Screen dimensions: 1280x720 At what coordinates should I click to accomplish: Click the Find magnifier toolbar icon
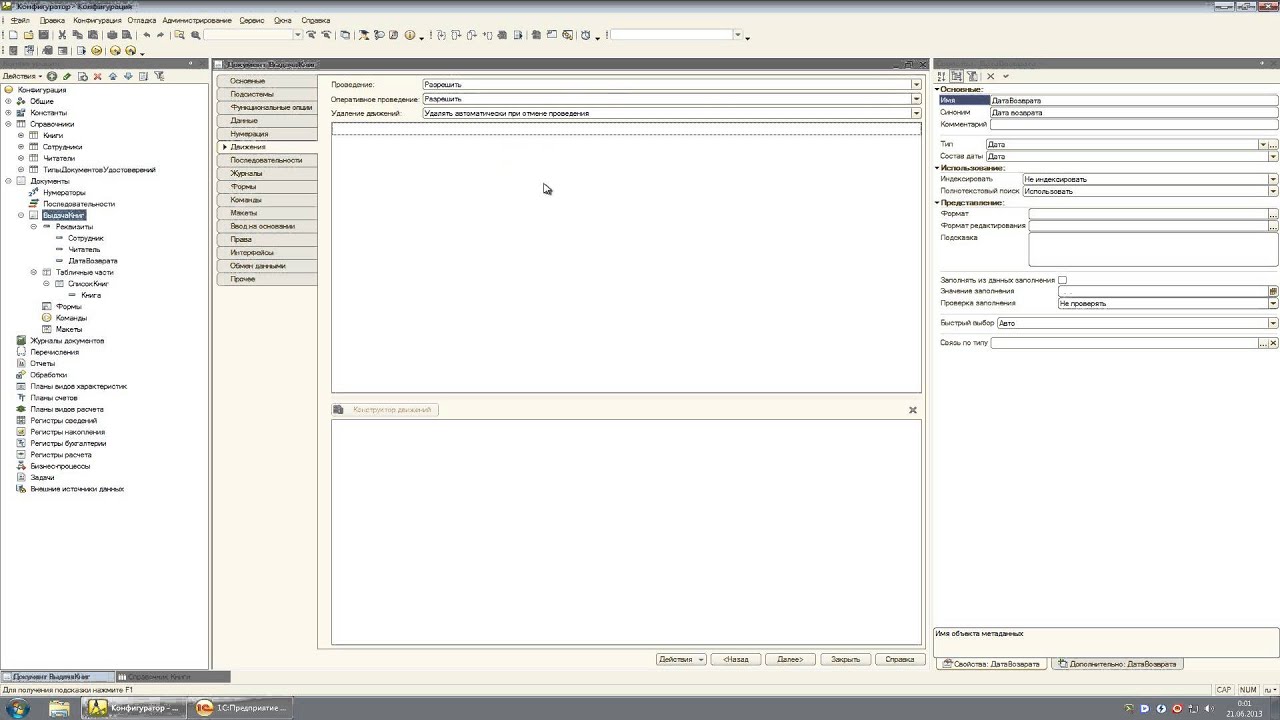pos(180,35)
